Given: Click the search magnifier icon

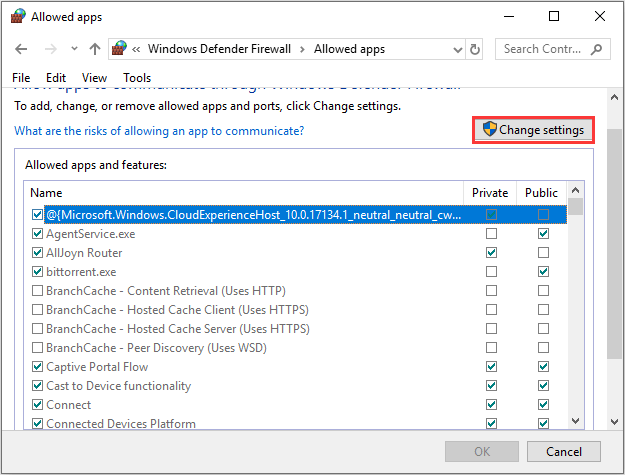Looking at the screenshot, I should (x=596, y=49).
